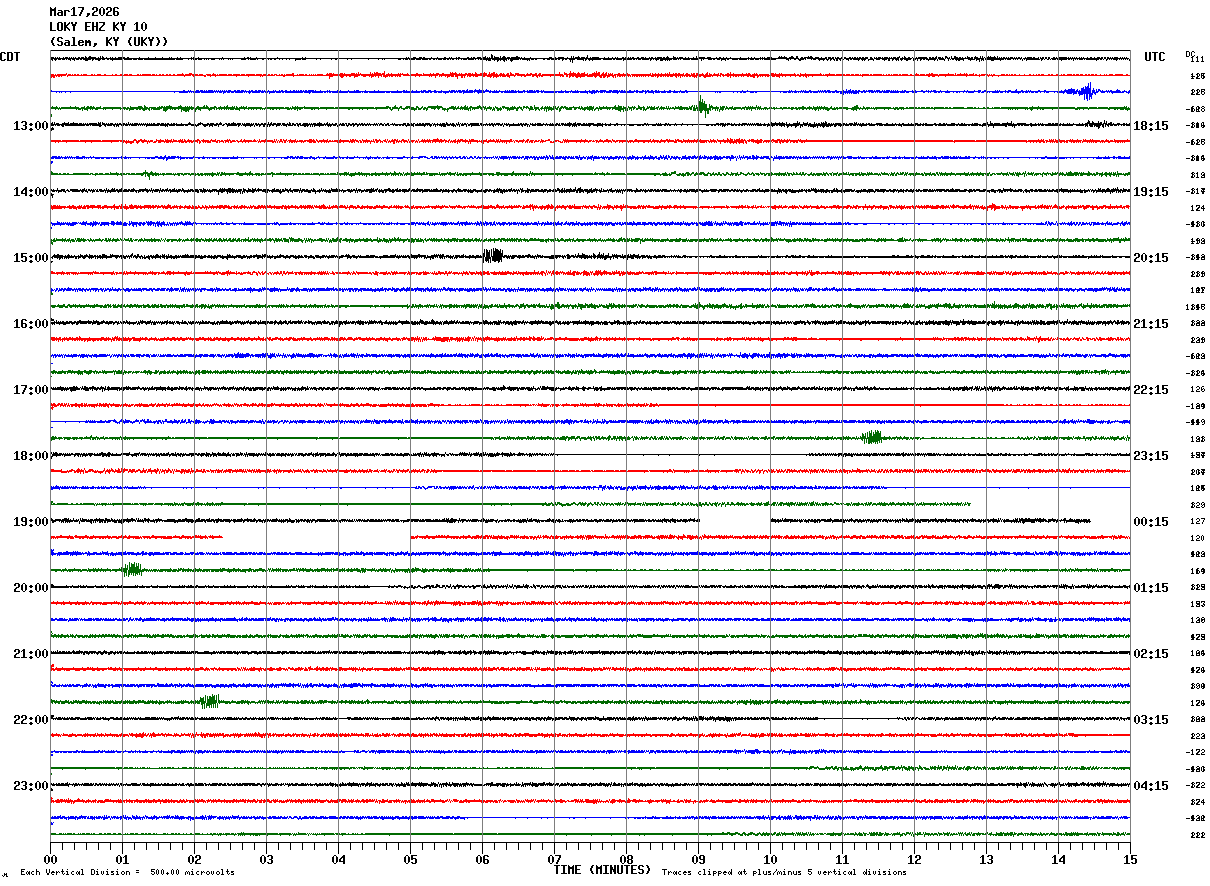Click the blue seismic burst near minute 14
This screenshot has height=886, width=1210.
(1085, 92)
